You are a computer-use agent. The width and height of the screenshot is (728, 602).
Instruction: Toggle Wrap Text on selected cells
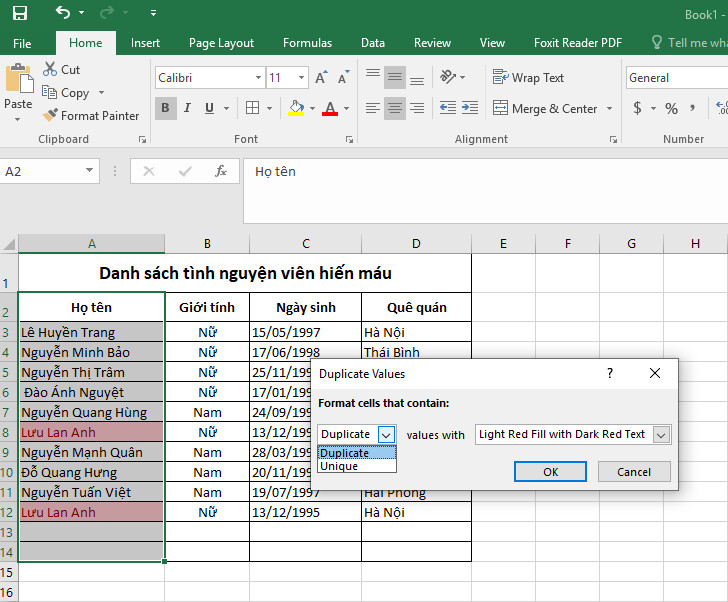pyautogui.click(x=529, y=77)
